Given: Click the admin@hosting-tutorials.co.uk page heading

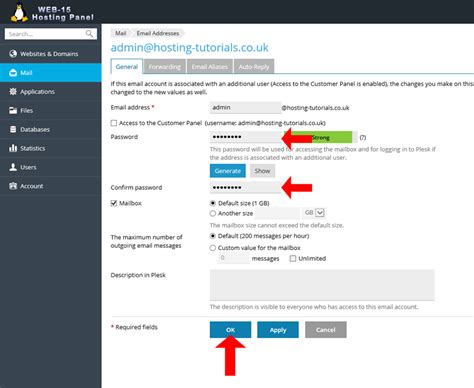Looking at the screenshot, I should point(189,47).
